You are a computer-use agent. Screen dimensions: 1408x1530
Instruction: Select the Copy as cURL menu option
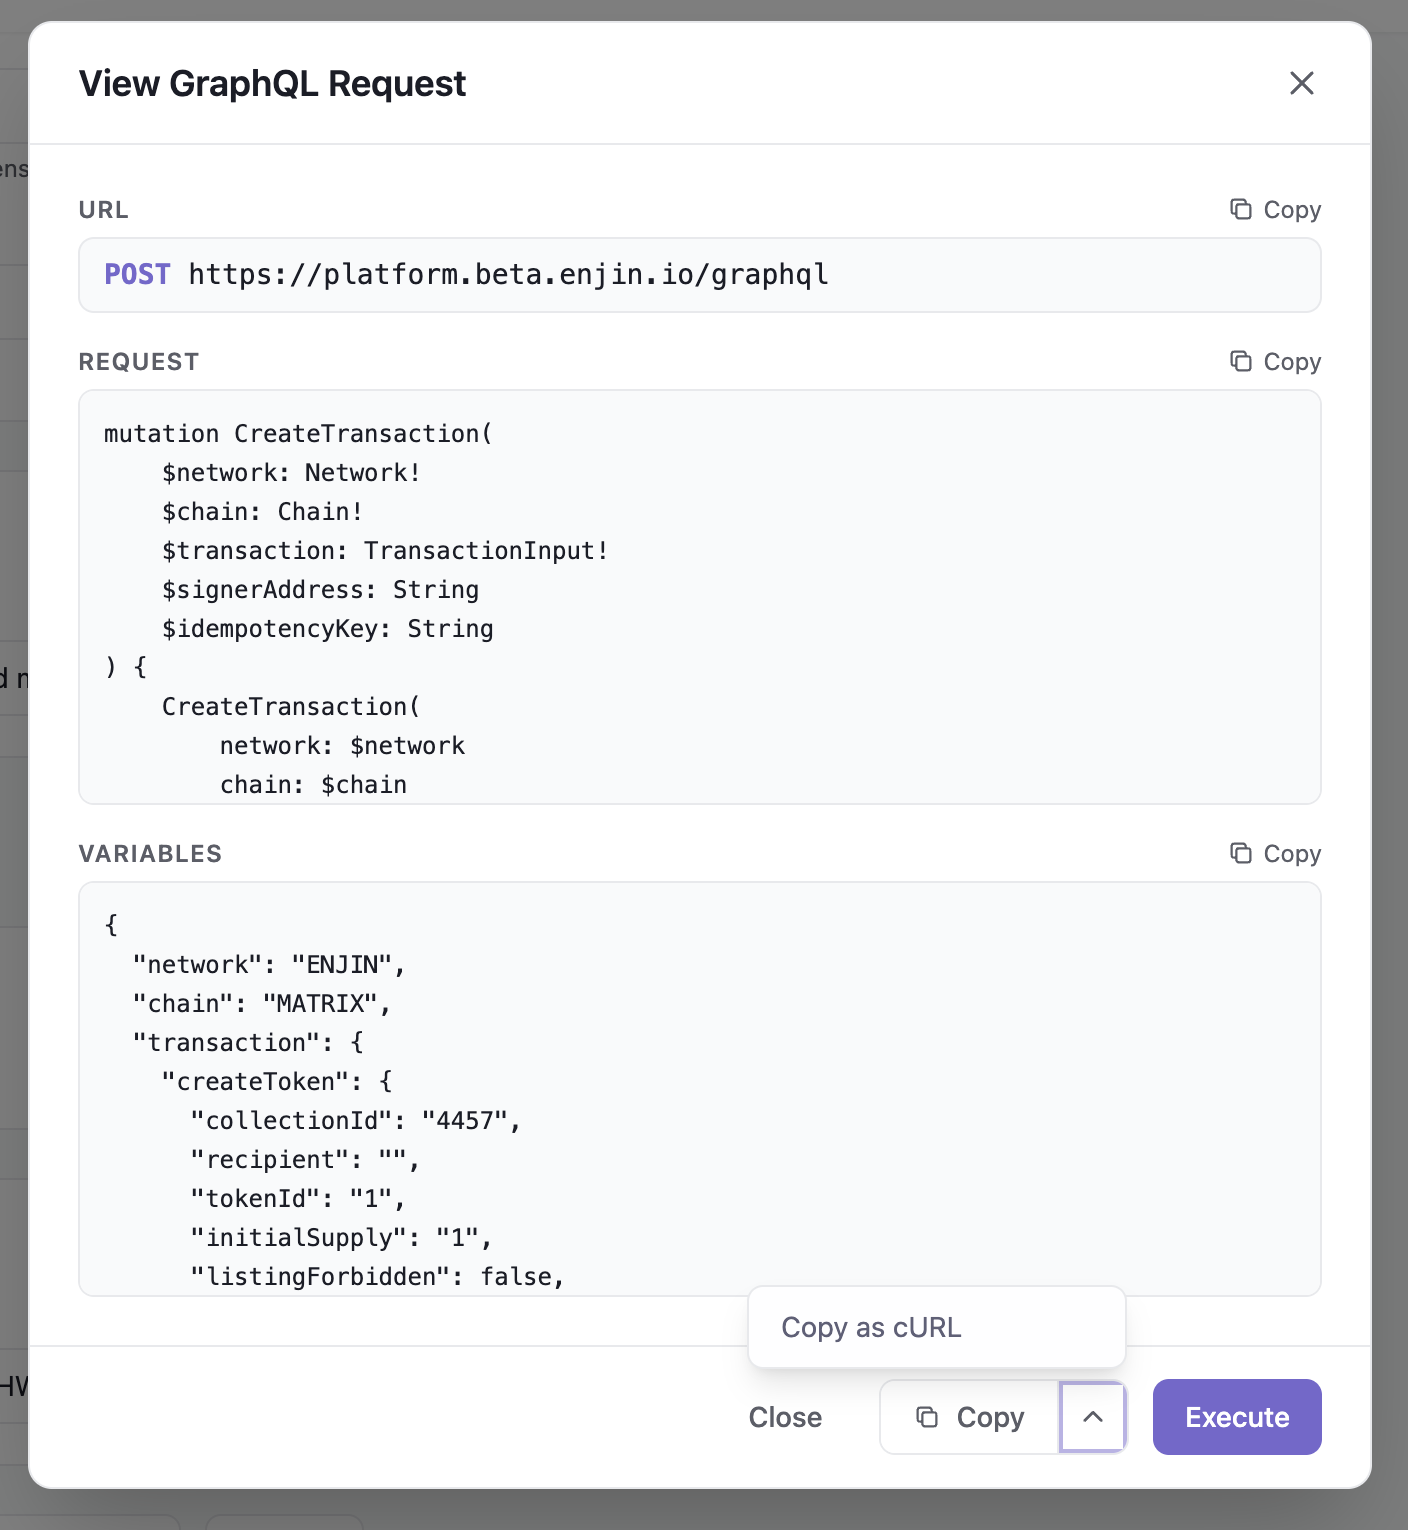click(x=937, y=1327)
